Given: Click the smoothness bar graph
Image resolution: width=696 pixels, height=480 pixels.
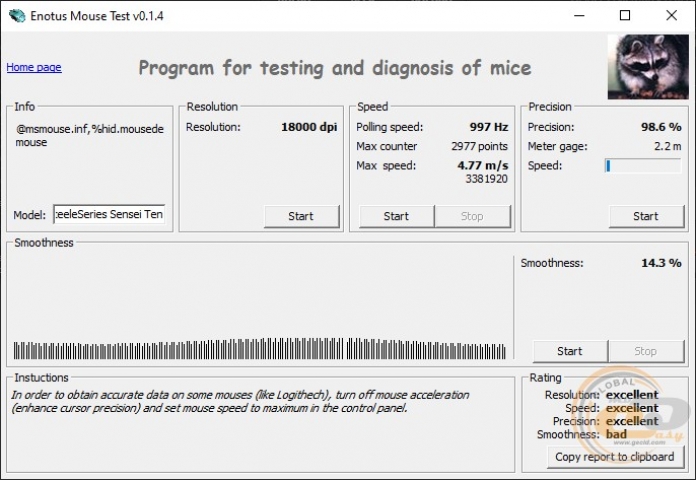Looking at the screenshot, I should click(x=260, y=348).
